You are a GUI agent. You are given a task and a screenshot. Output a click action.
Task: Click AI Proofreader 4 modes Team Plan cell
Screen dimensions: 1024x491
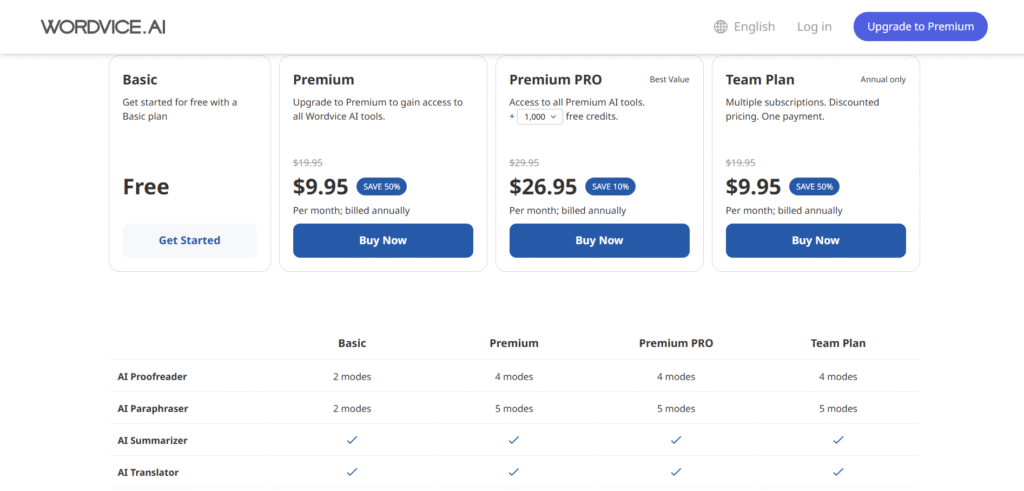[838, 377]
